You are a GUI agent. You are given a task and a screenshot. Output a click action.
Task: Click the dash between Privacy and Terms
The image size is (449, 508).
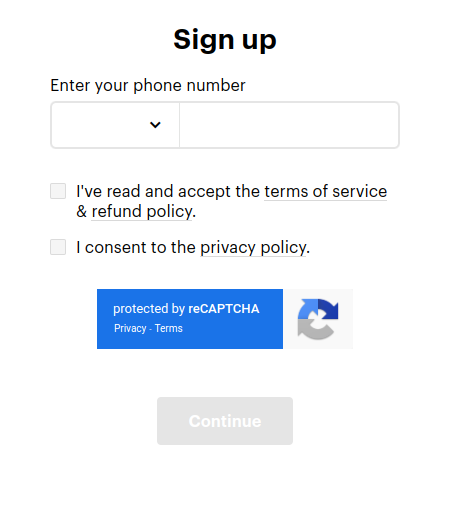pos(151,329)
